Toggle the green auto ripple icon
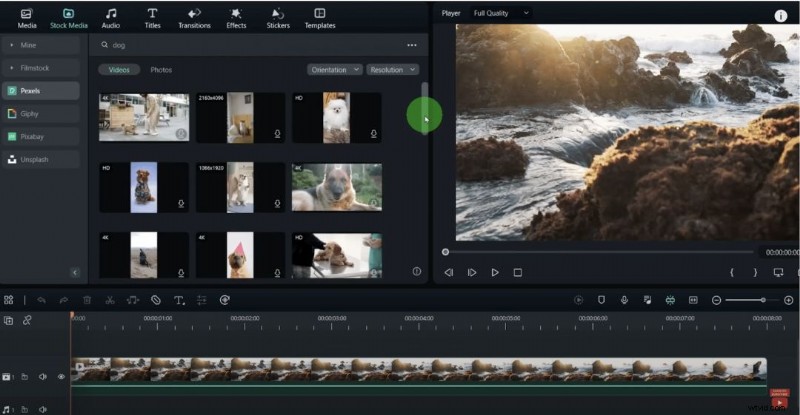Viewport: 800px width, 415px height. click(x=670, y=300)
